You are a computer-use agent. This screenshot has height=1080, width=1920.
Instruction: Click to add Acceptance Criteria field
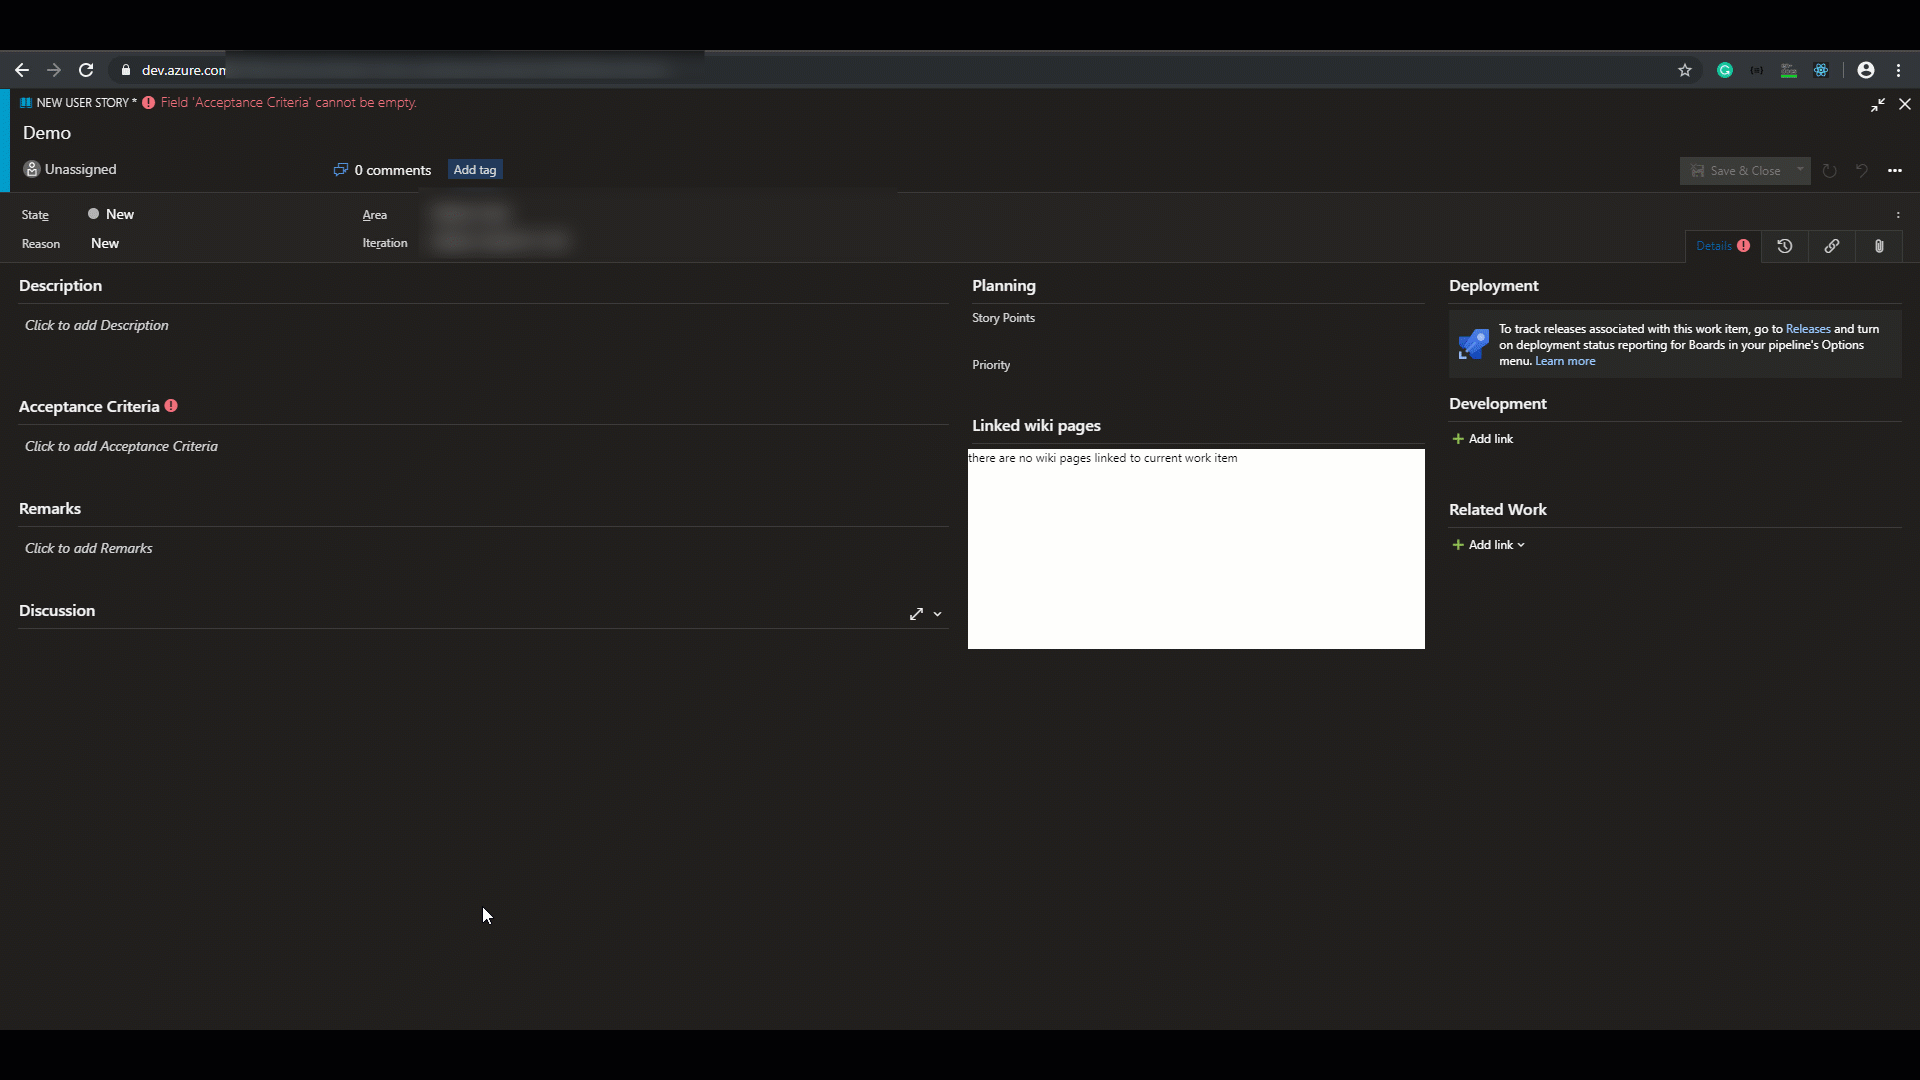point(121,447)
